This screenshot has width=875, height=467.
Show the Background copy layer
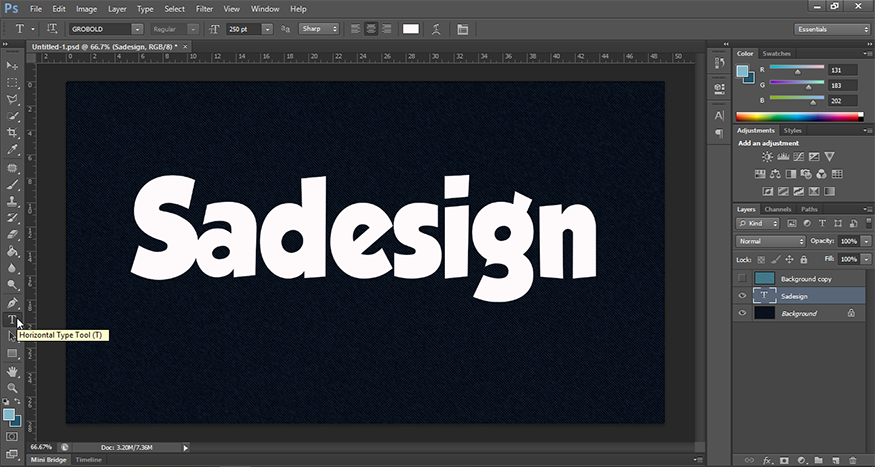(742, 278)
